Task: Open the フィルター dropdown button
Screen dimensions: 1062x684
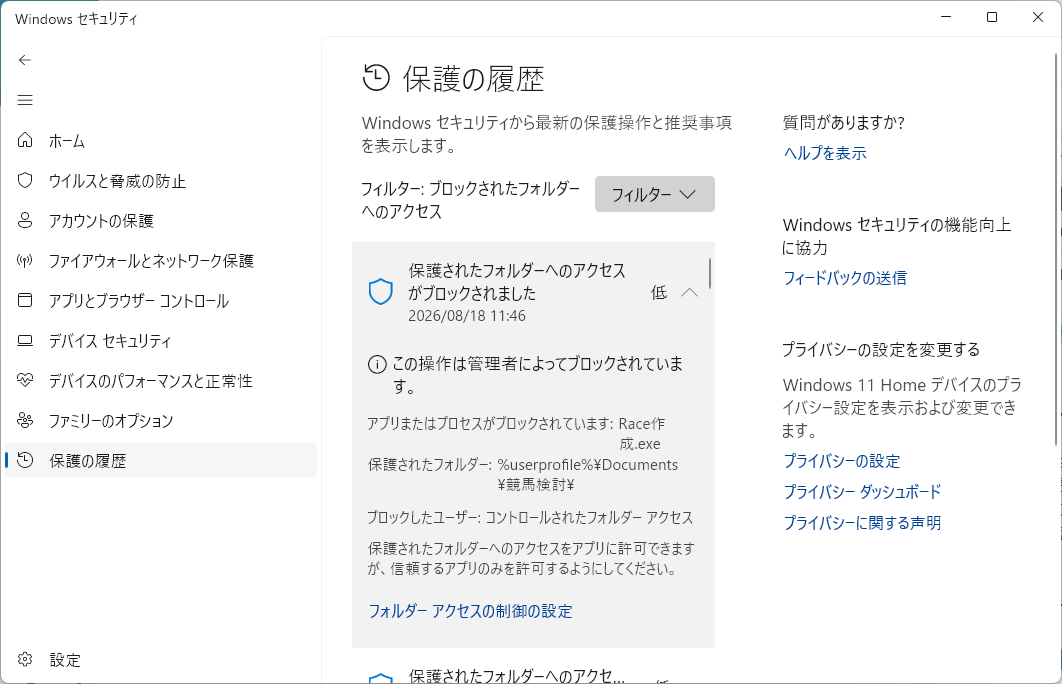Action: pyautogui.click(x=654, y=194)
